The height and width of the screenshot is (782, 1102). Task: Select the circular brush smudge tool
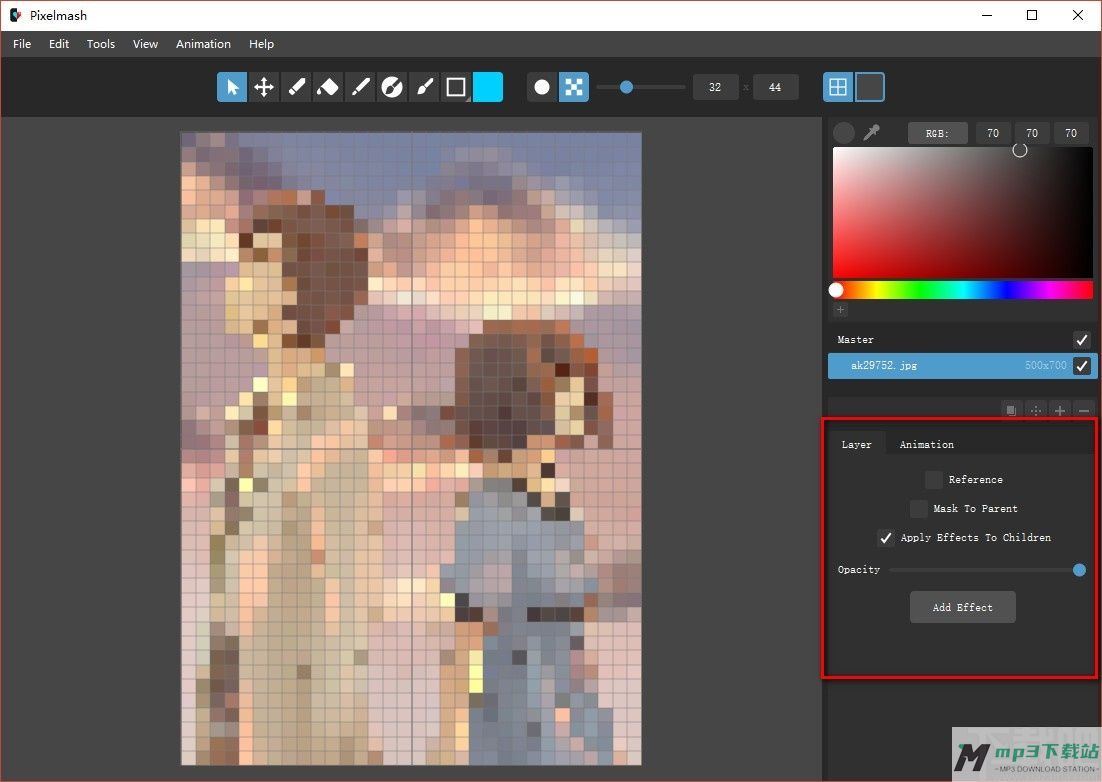(x=391, y=87)
